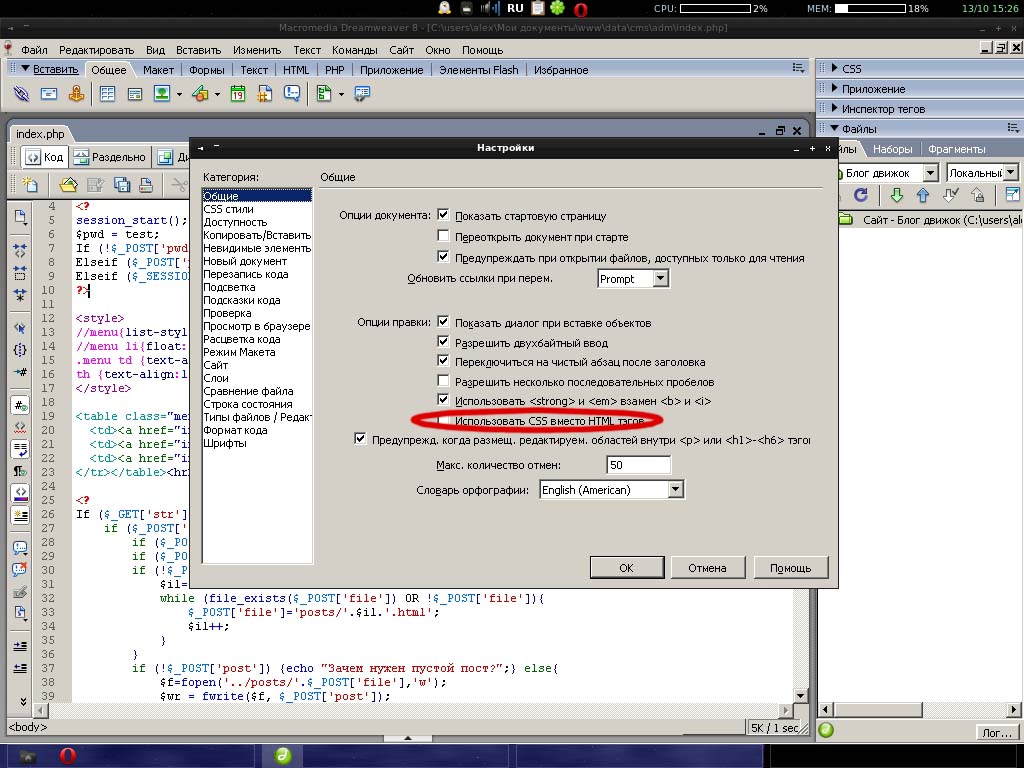
Task: Click the Print code printer icon
Action: point(146,185)
